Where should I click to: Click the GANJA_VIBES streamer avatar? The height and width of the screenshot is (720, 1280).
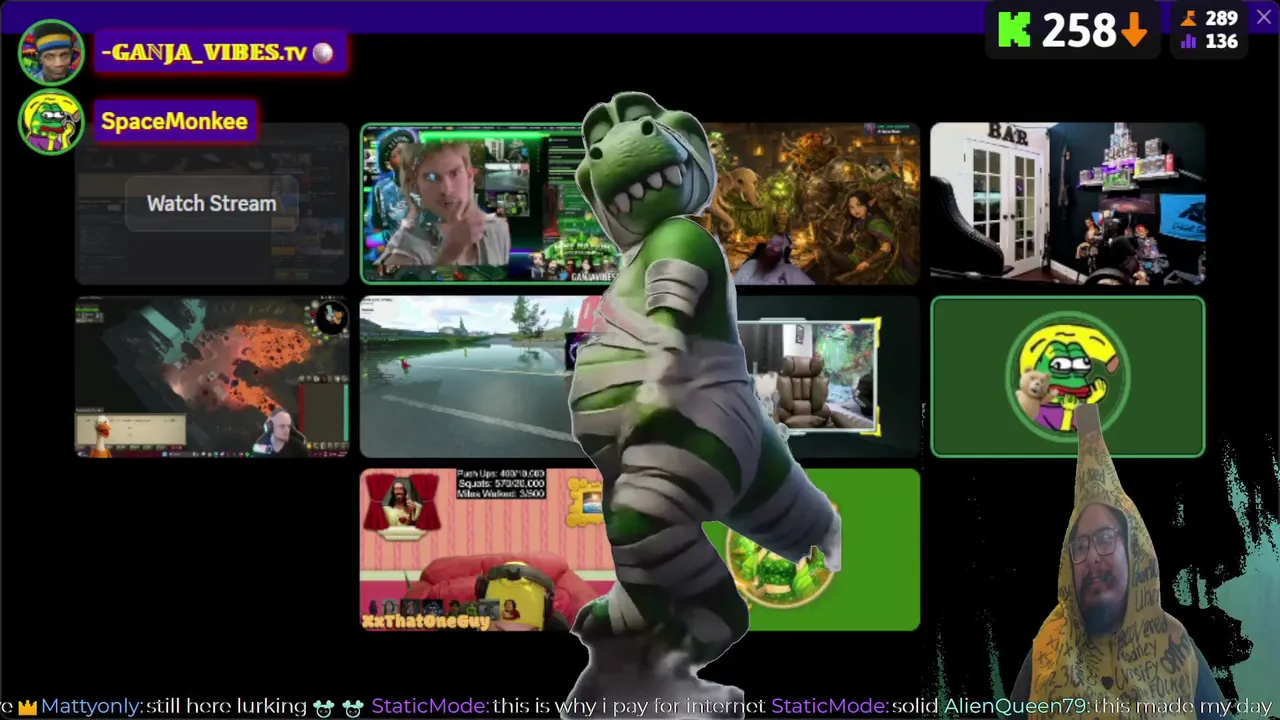tap(51, 52)
